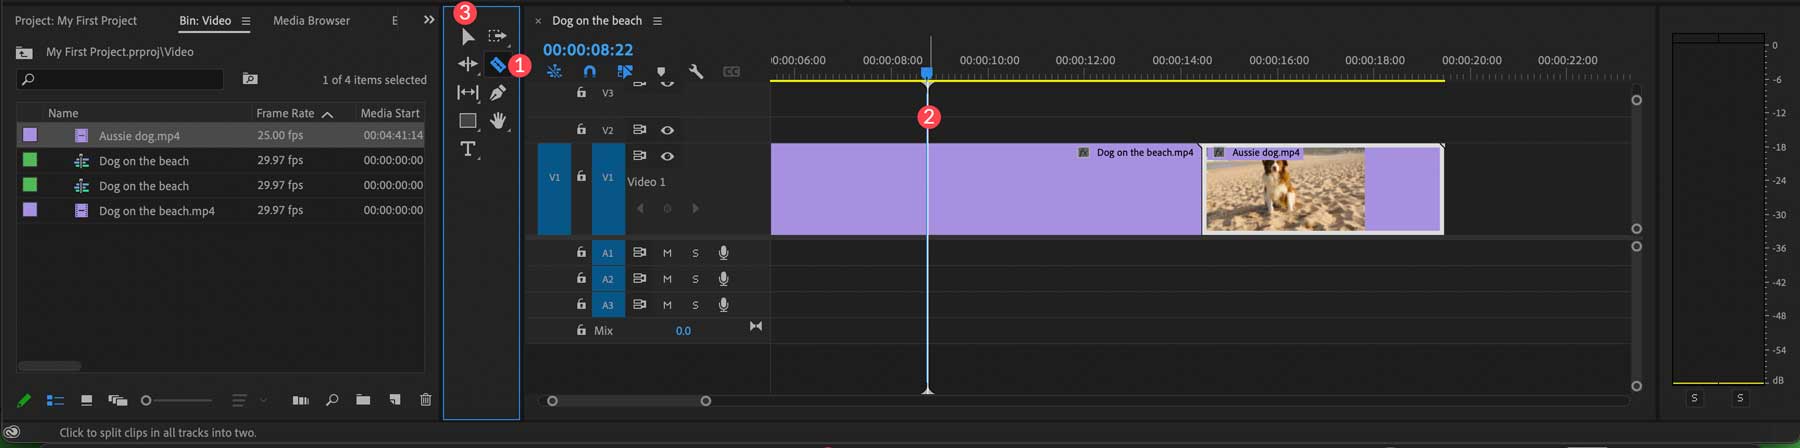Show hidden panels via double chevron
The width and height of the screenshot is (1800, 448).
pyautogui.click(x=429, y=20)
